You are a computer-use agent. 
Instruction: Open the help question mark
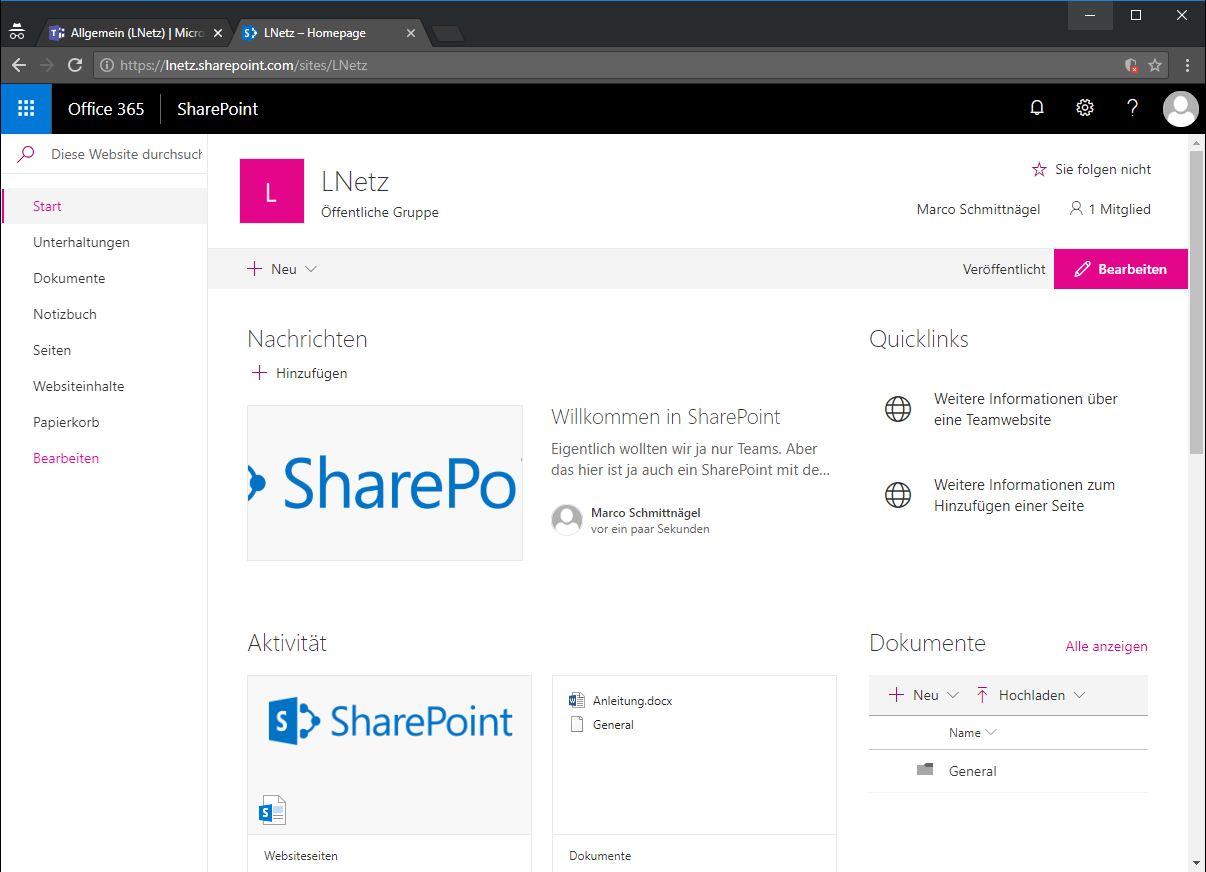pos(1132,108)
